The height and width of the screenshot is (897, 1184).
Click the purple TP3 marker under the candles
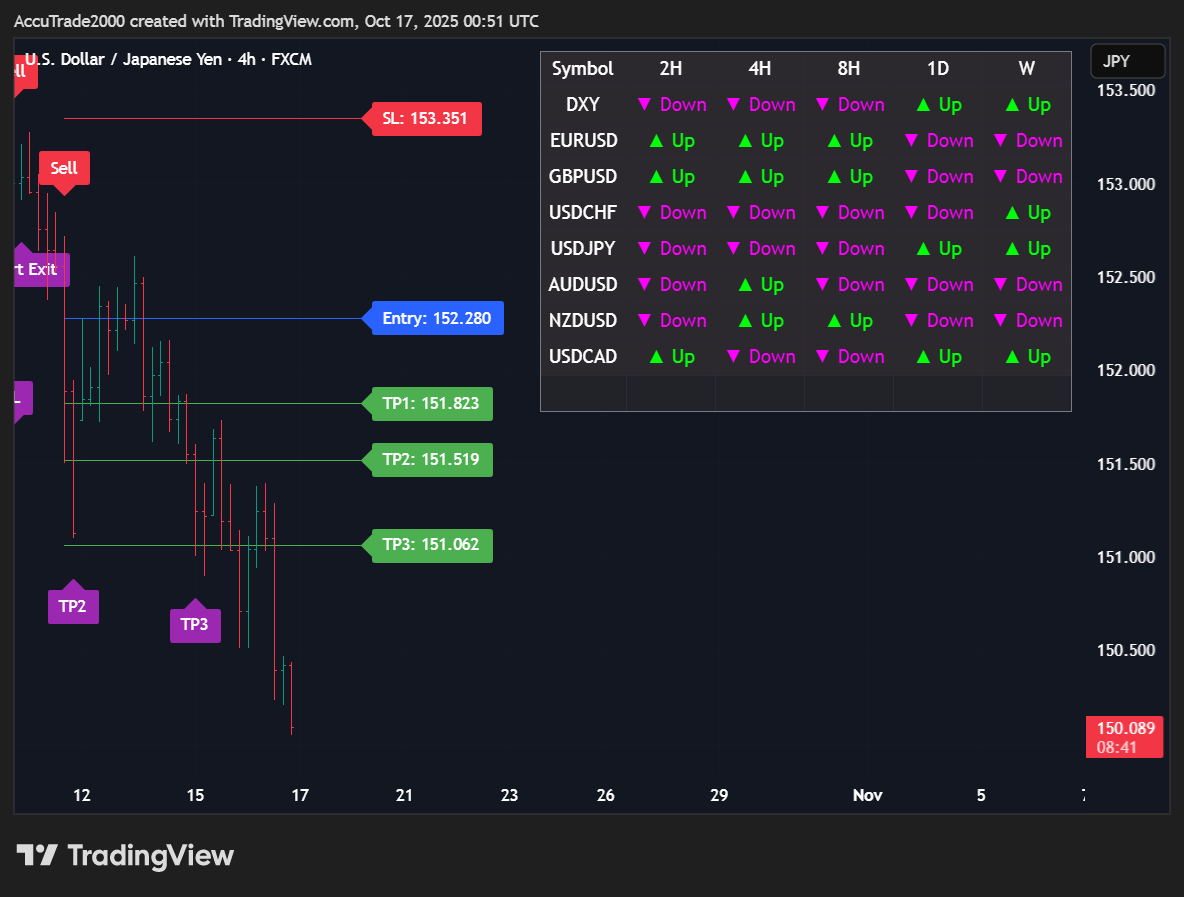(195, 625)
